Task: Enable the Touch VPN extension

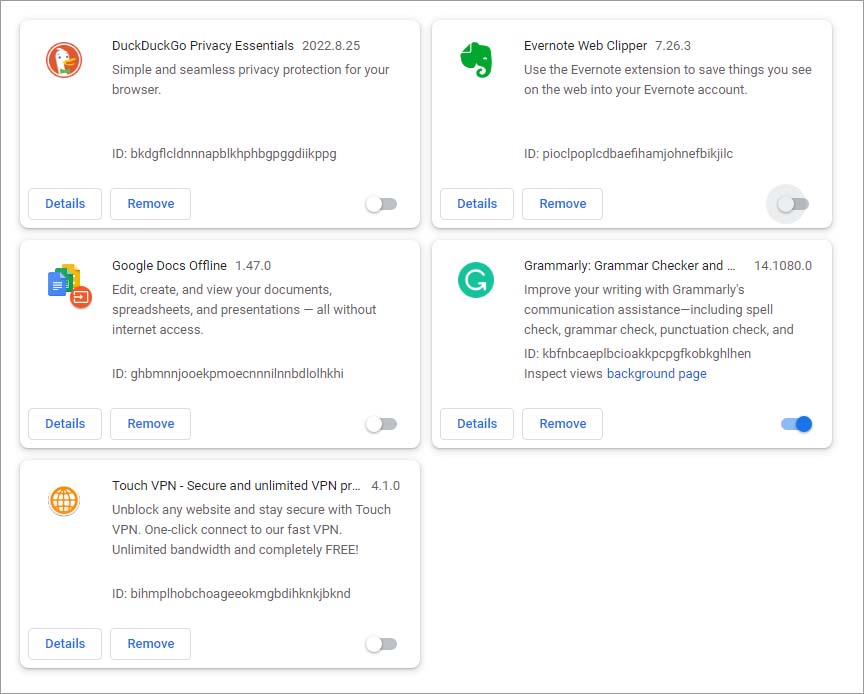Action: pos(381,644)
